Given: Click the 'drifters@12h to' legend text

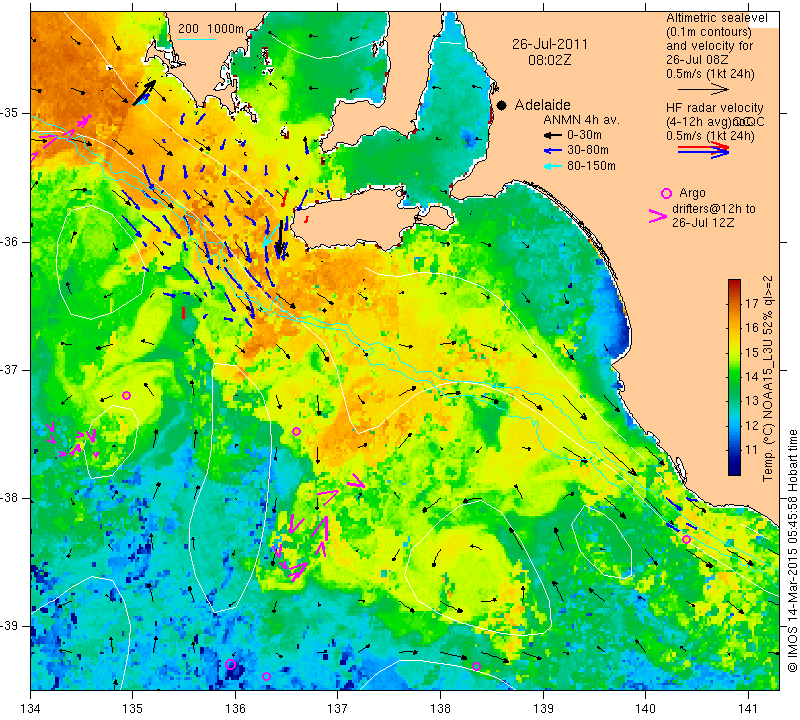Looking at the screenshot, I should pos(713,209).
